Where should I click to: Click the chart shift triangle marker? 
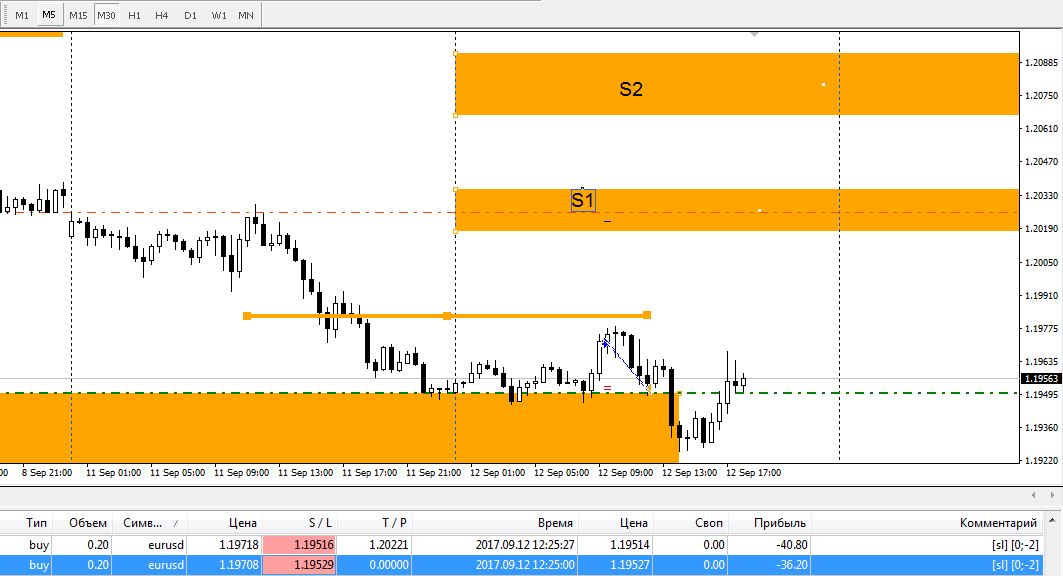point(755,34)
